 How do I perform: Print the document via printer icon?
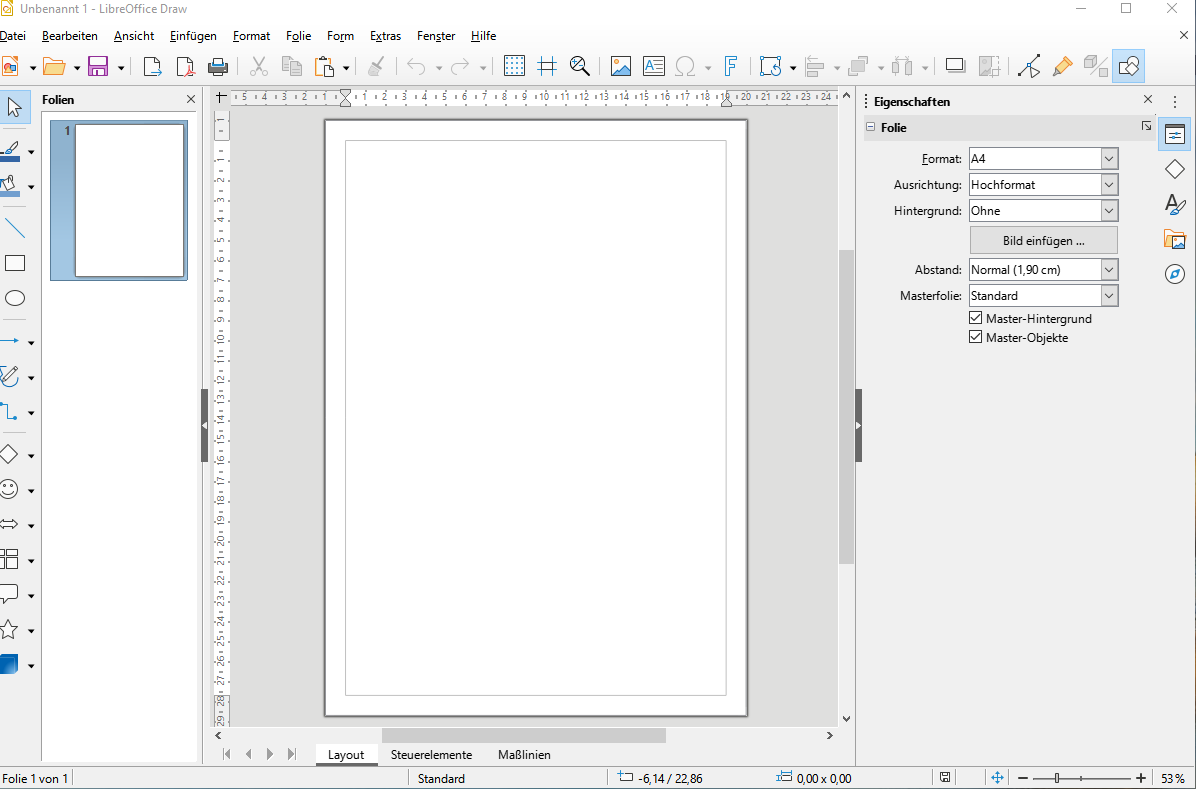tap(218, 66)
